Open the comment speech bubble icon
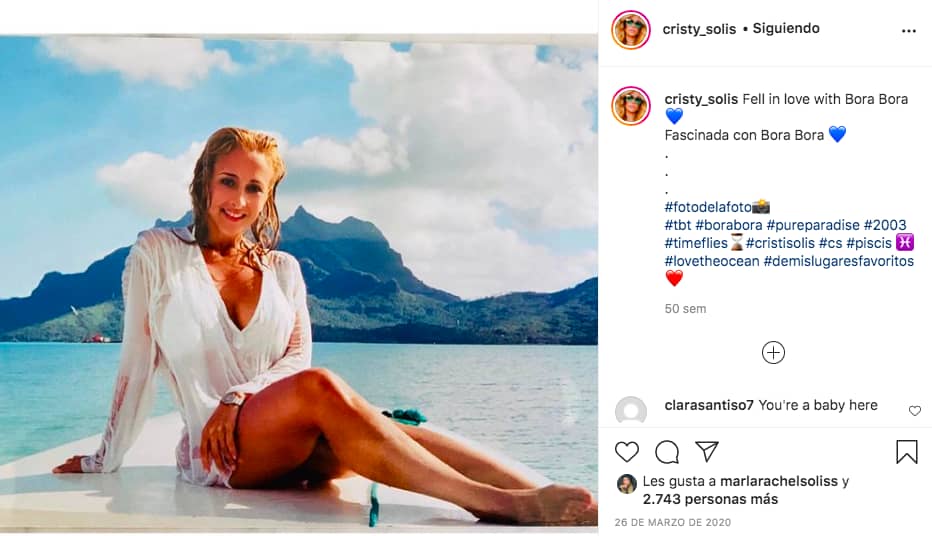The height and width of the screenshot is (536, 932). [667, 451]
